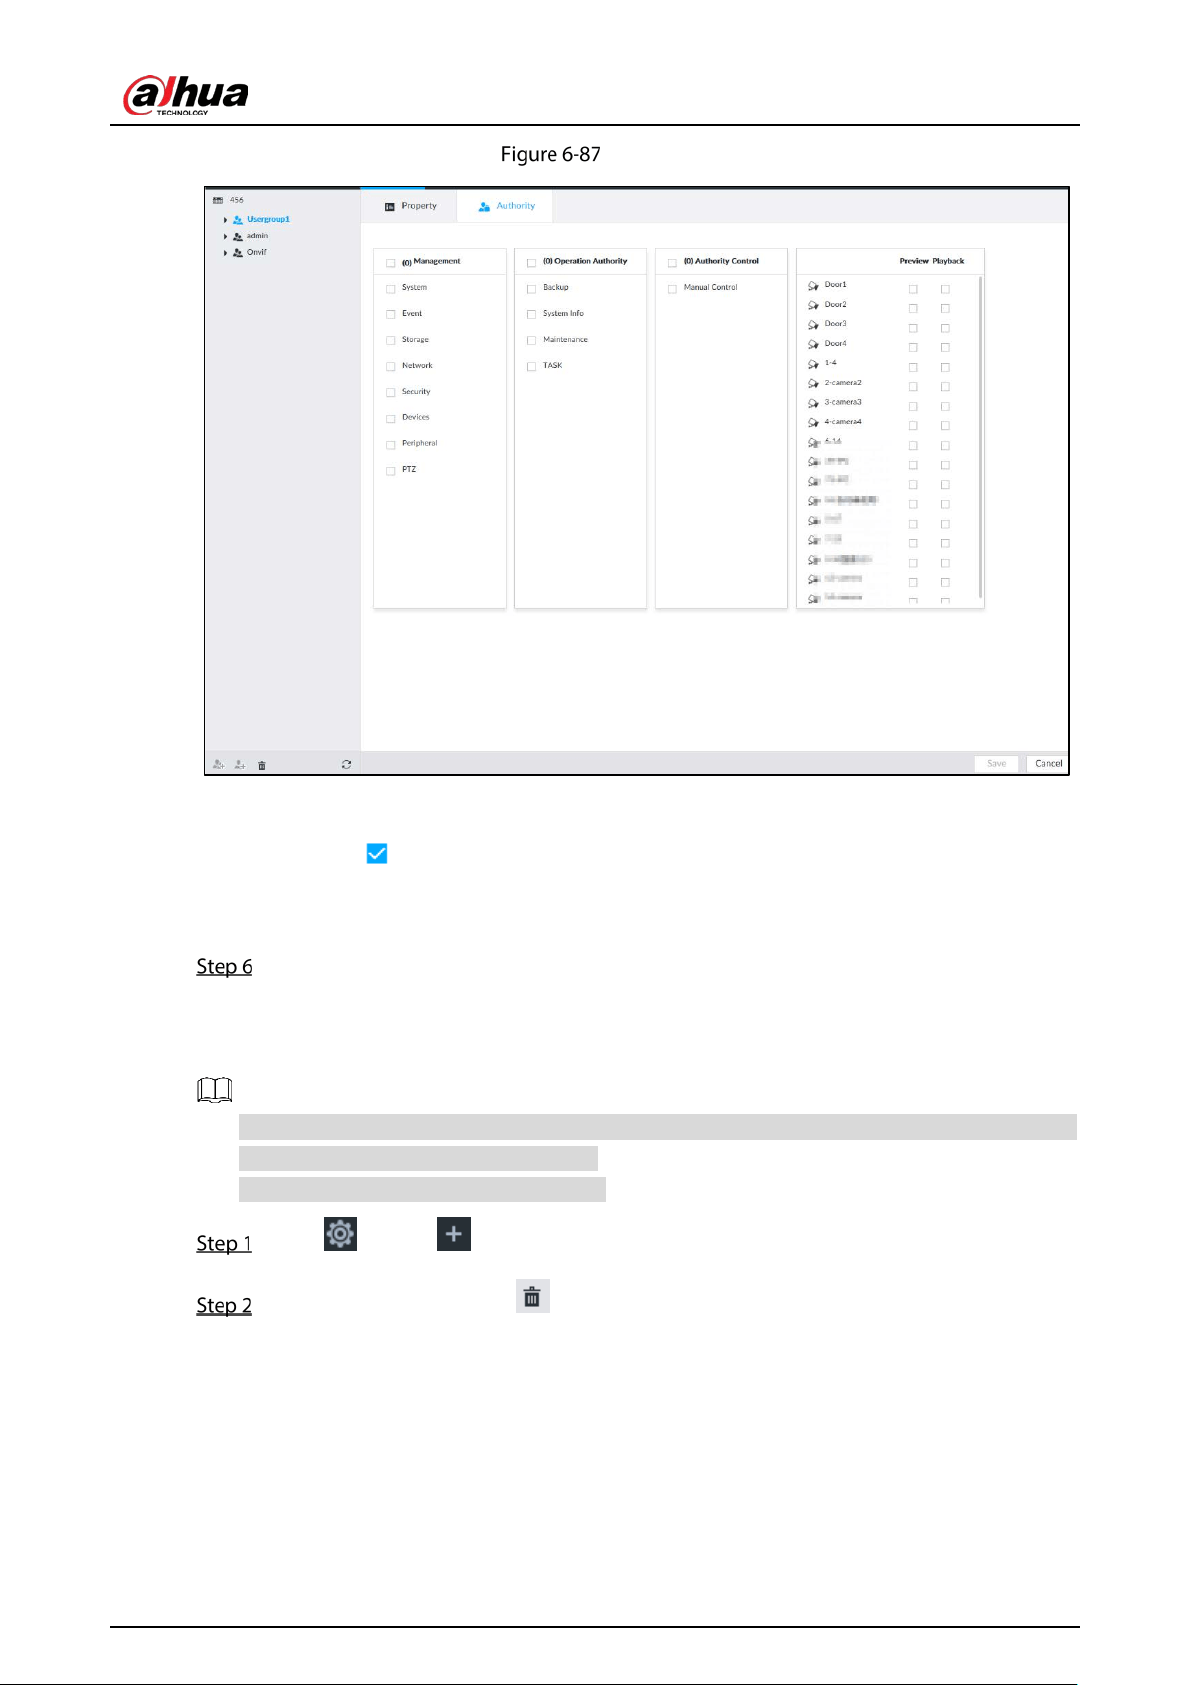Expand the admin tree node arrow
This screenshot has height=1685, width=1192.
[x=225, y=237]
